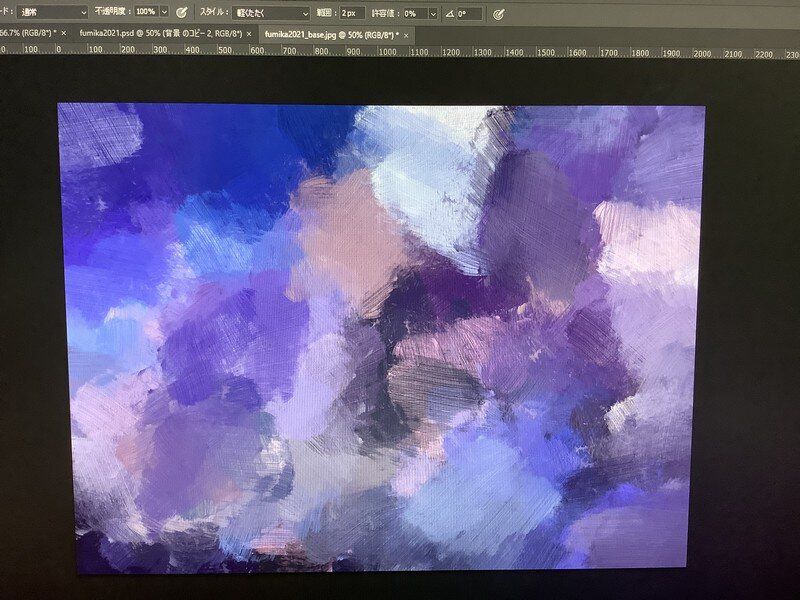The image size is (800, 600).
Task: Toggle pressure icon next to opacity field
Action: [x=181, y=13]
